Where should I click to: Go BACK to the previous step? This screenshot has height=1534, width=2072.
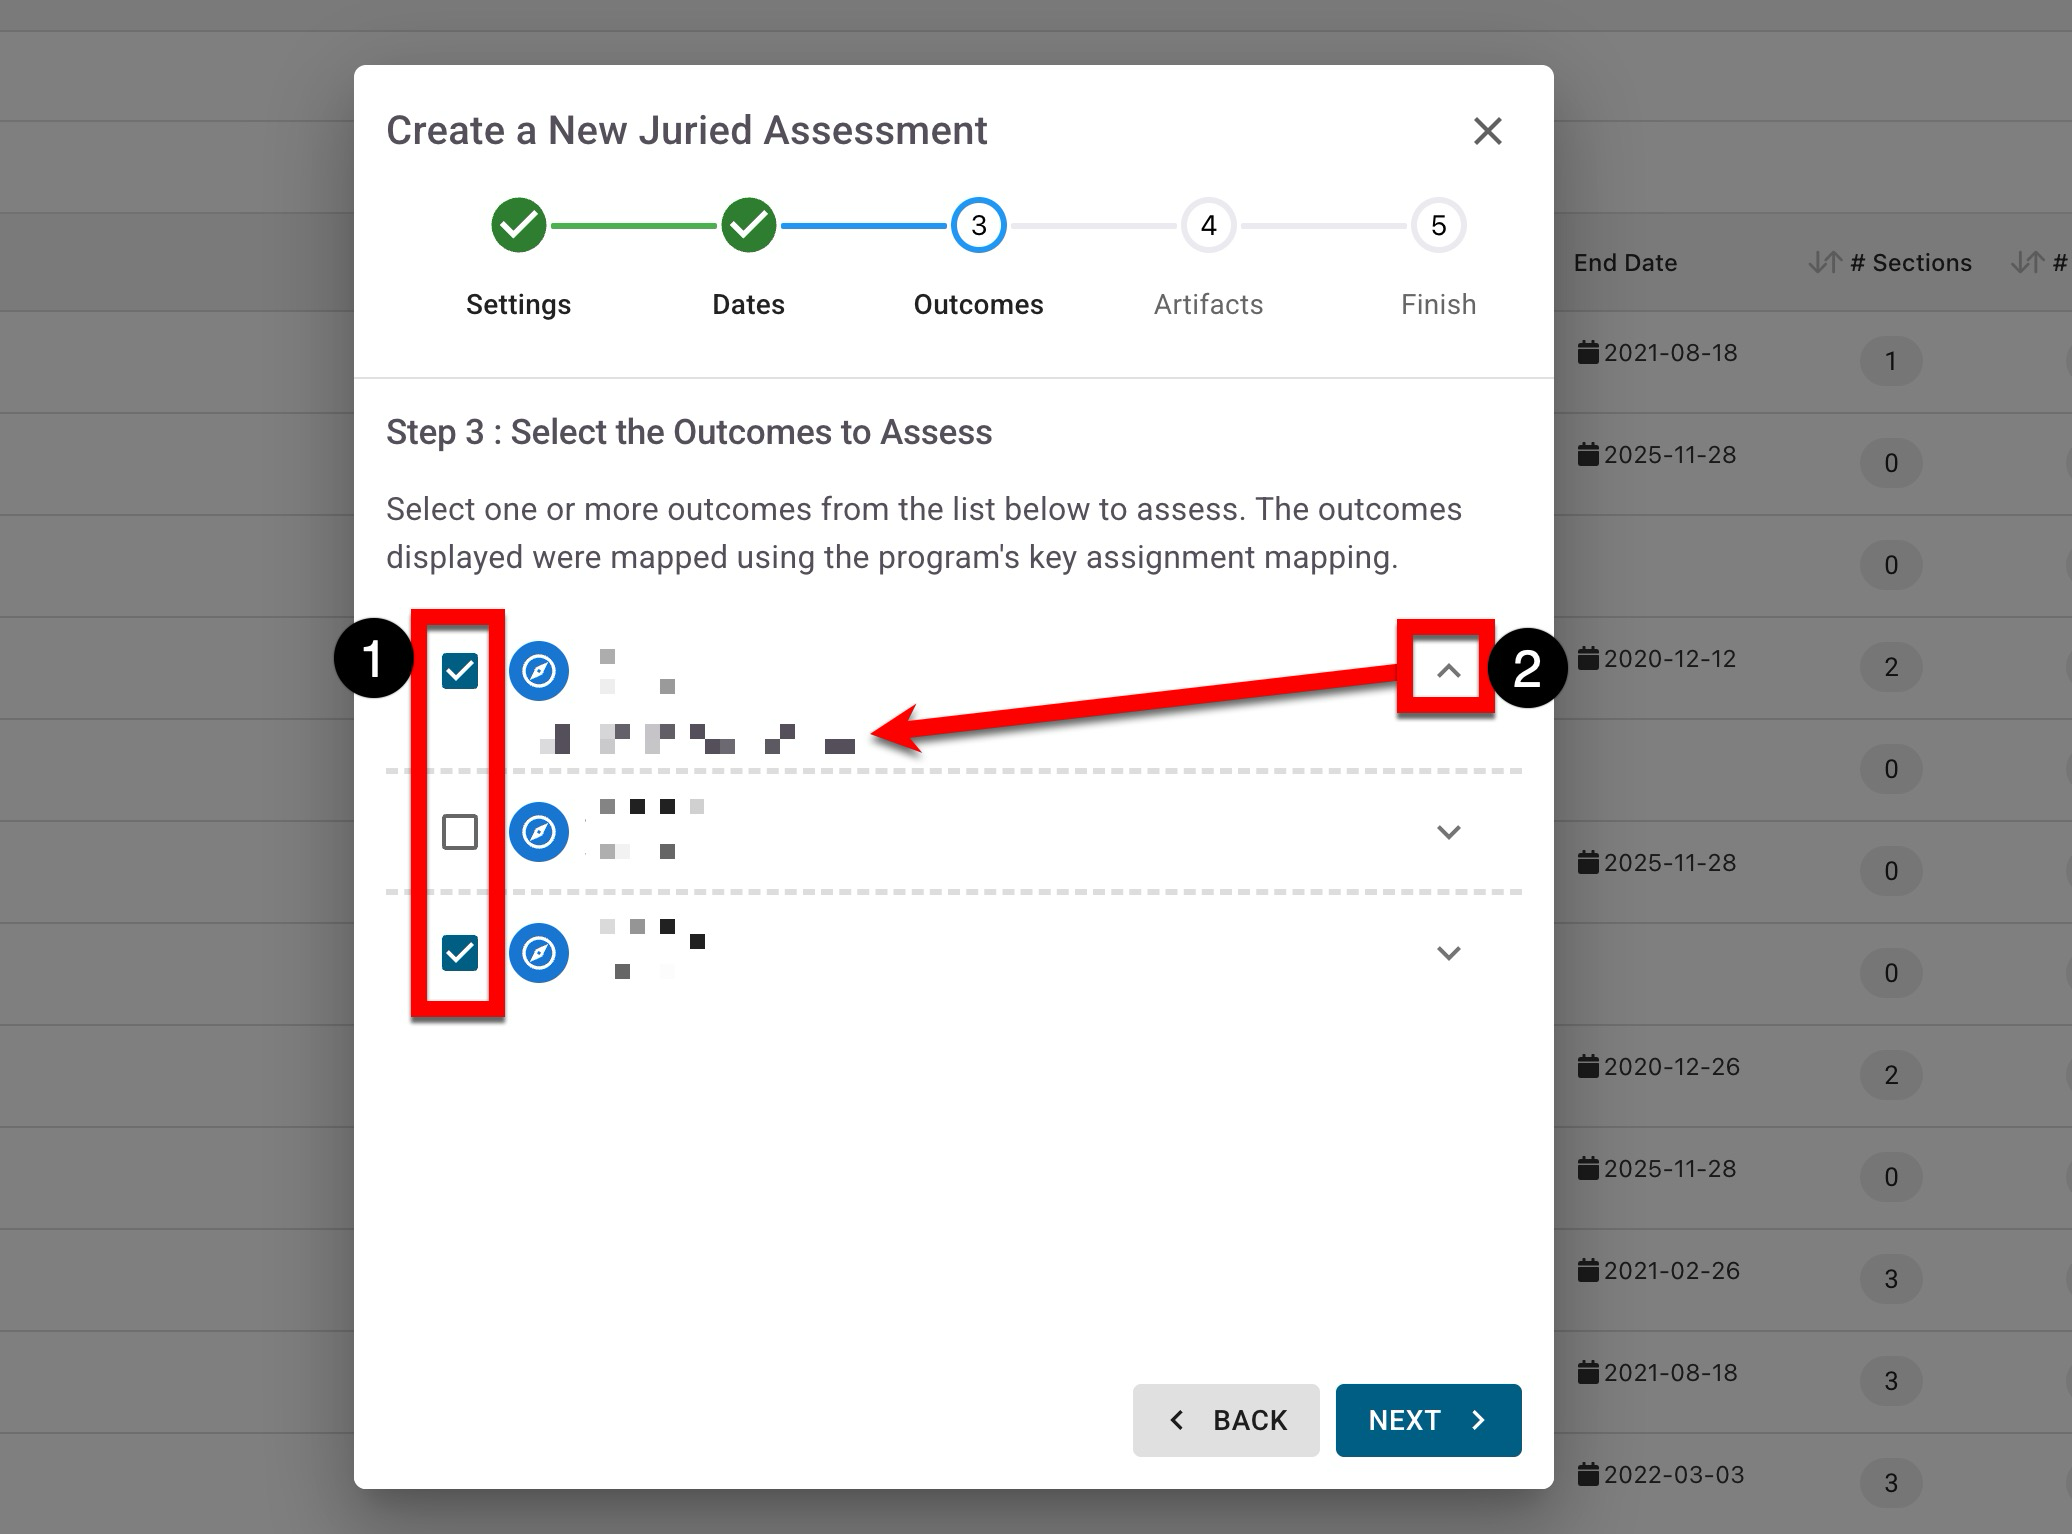(x=1226, y=1420)
